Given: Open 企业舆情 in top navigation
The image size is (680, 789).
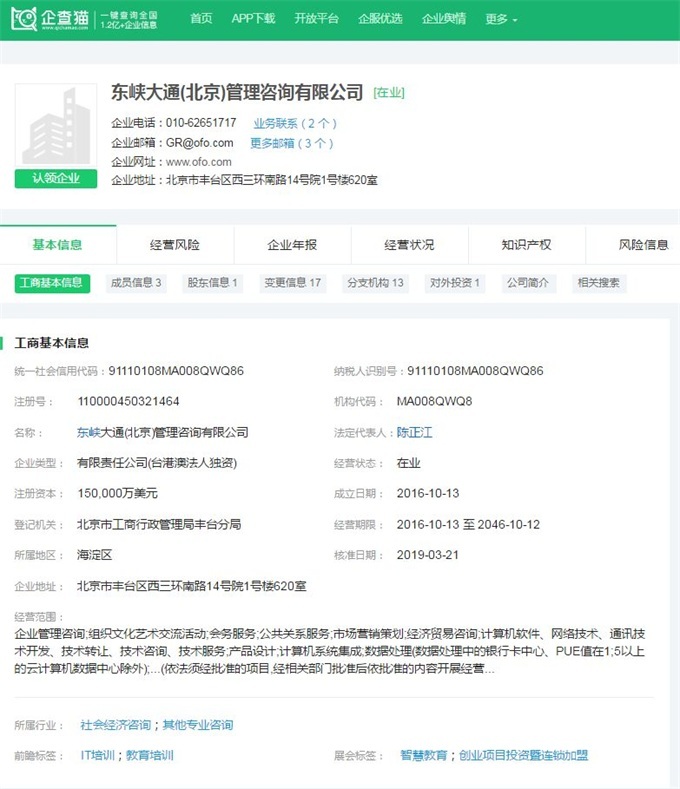Looking at the screenshot, I should pos(444,19).
